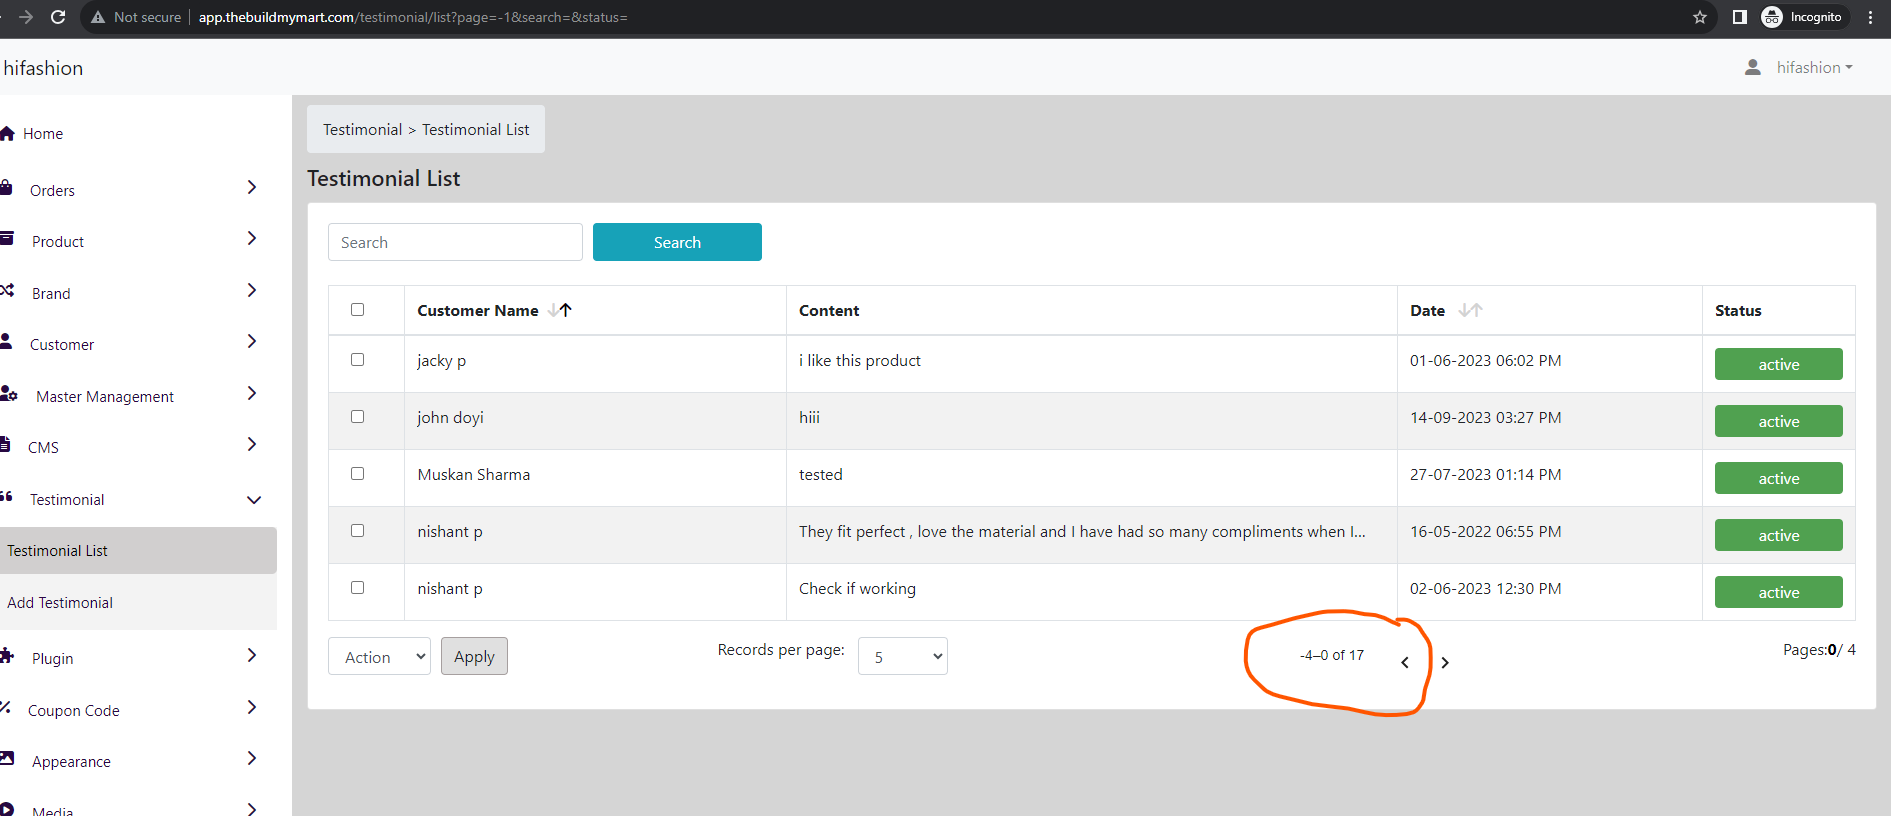Screen dimensions: 1891x816
Task: Click the Incognito profile indicator
Action: coord(1803,17)
